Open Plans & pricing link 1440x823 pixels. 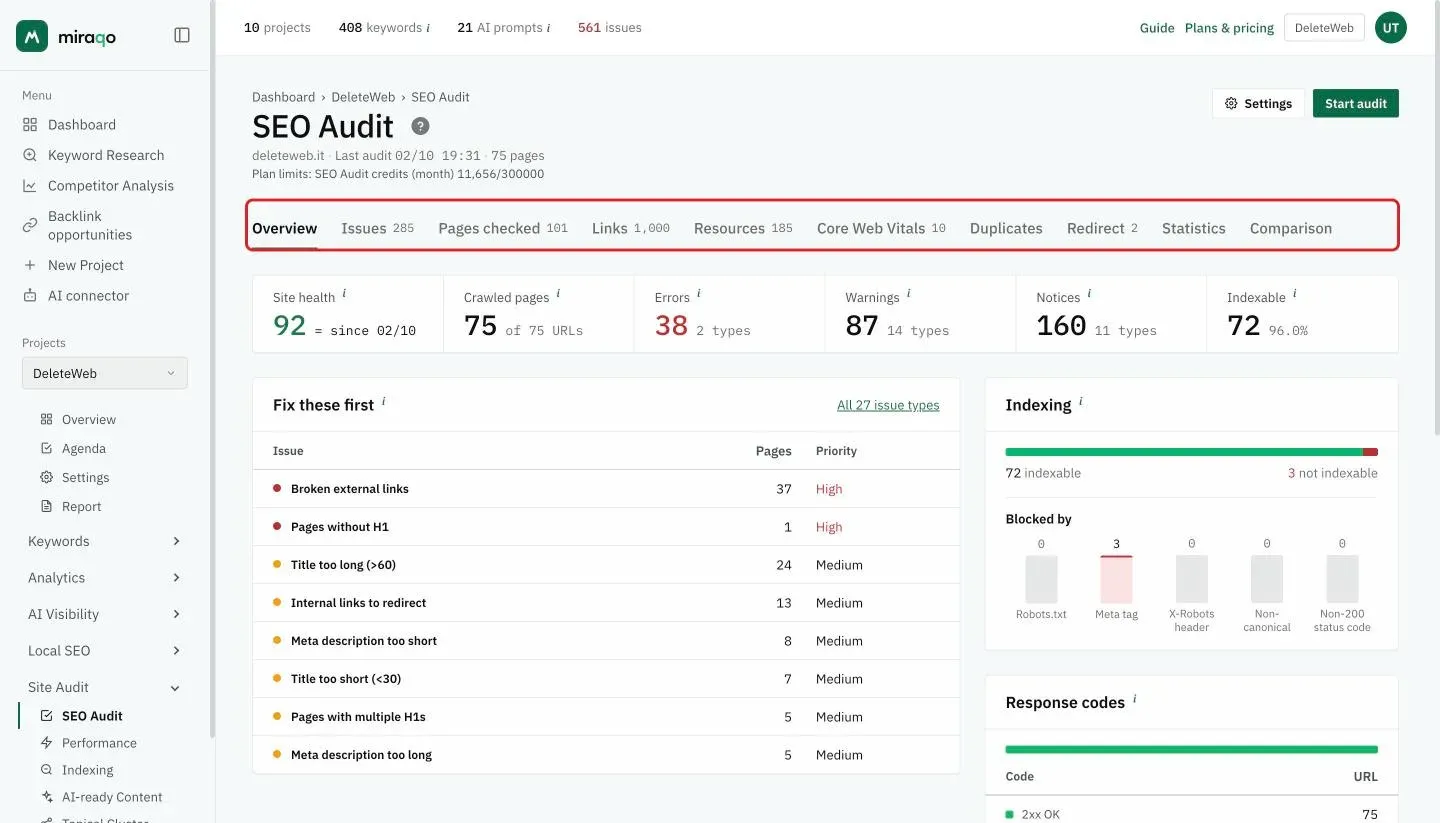click(x=1229, y=28)
